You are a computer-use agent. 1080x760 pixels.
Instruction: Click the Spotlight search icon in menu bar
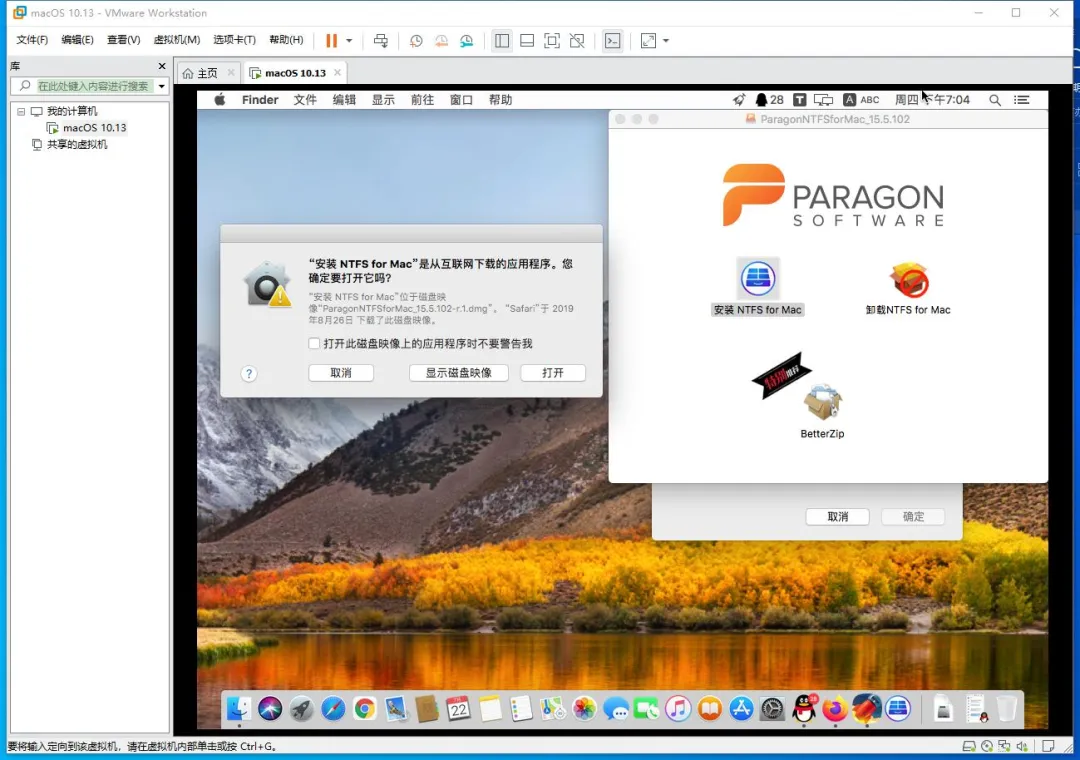coord(995,100)
